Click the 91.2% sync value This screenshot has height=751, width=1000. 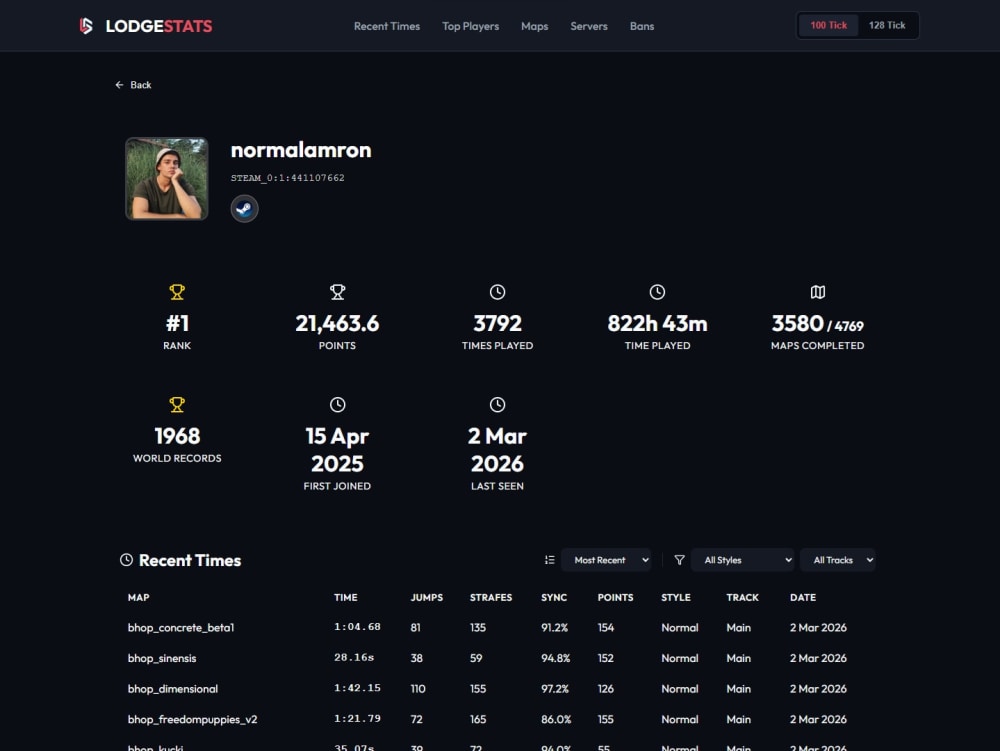(554, 627)
